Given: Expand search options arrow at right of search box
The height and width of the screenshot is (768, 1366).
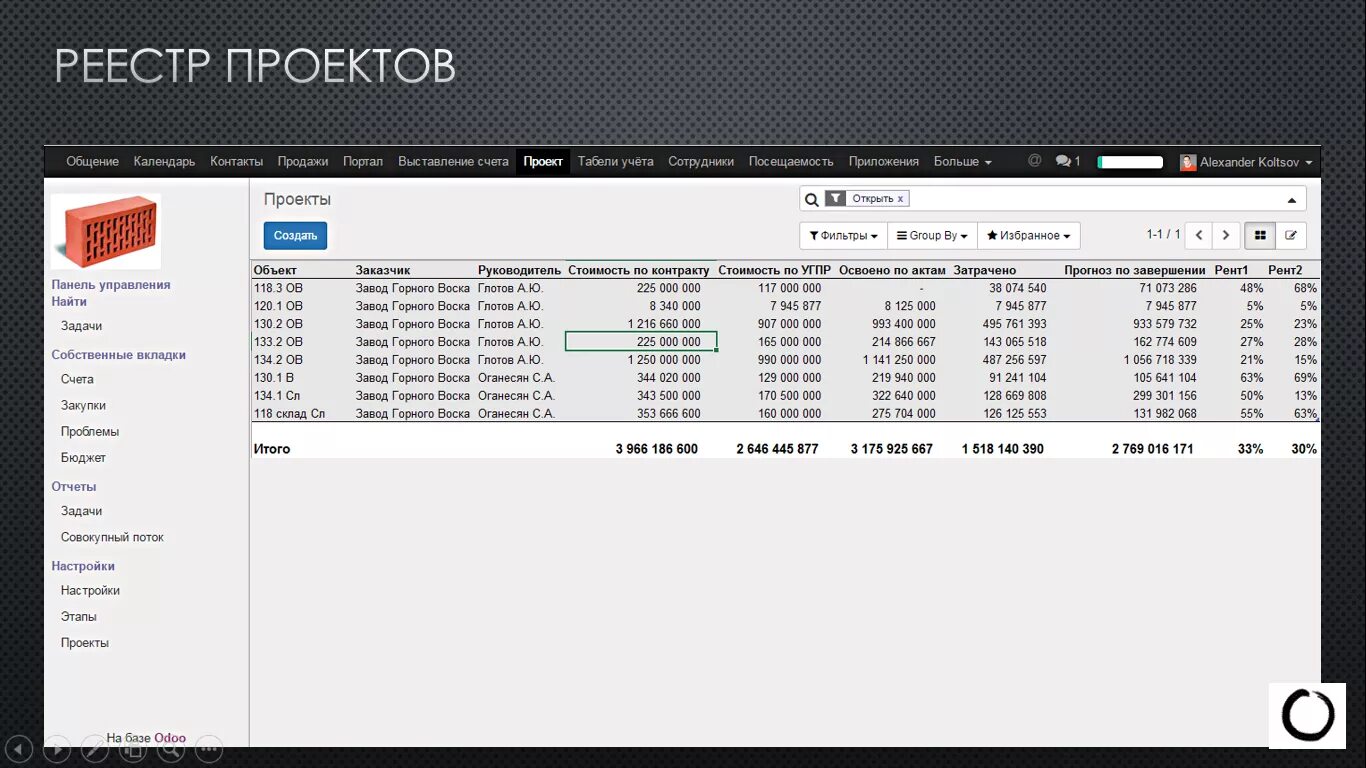Looking at the screenshot, I should point(1291,199).
